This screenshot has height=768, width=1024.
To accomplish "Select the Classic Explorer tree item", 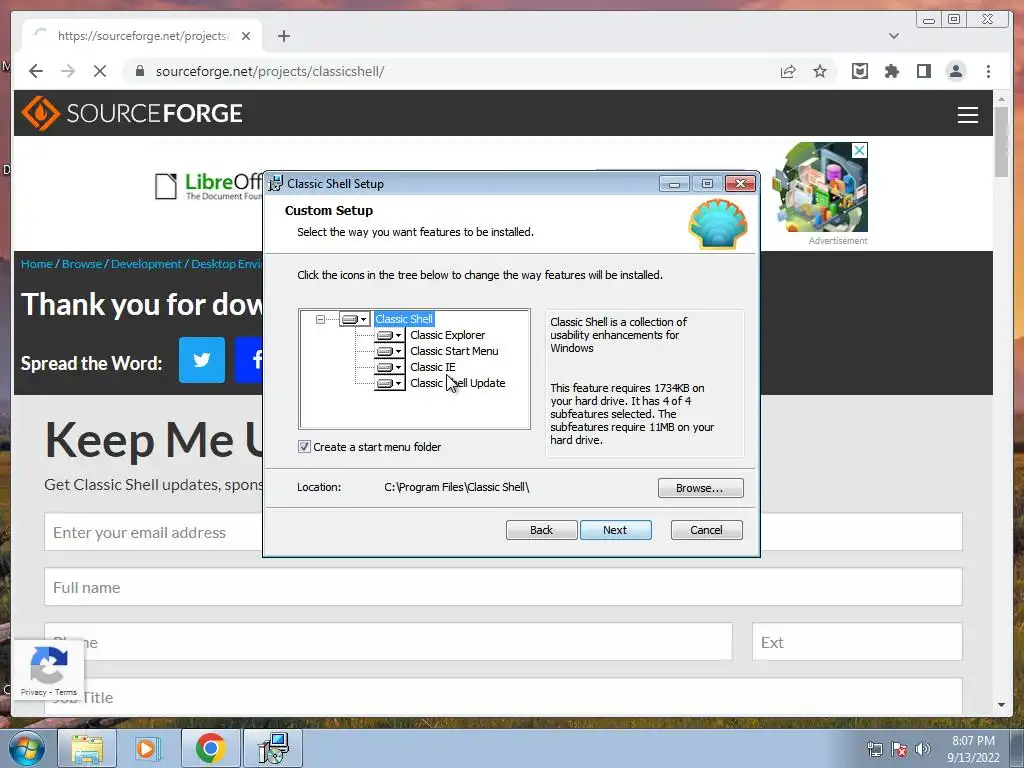I will [x=447, y=335].
